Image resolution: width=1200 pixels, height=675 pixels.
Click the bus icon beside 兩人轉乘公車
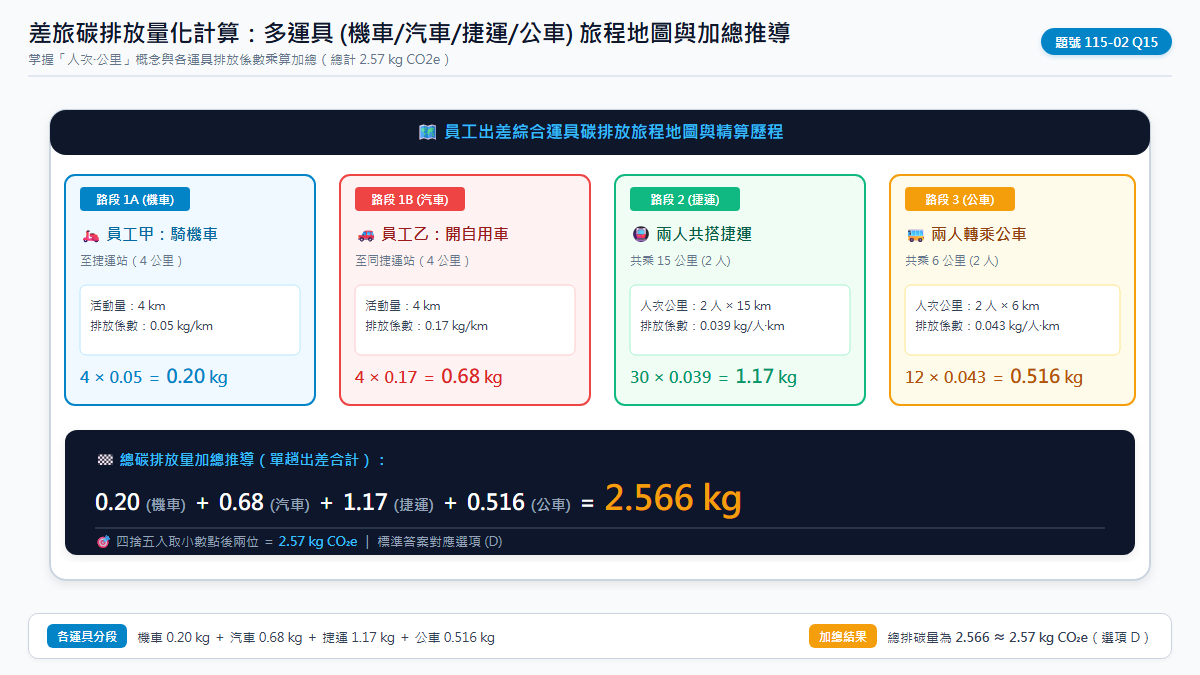pyautogui.click(x=915, y=235)
